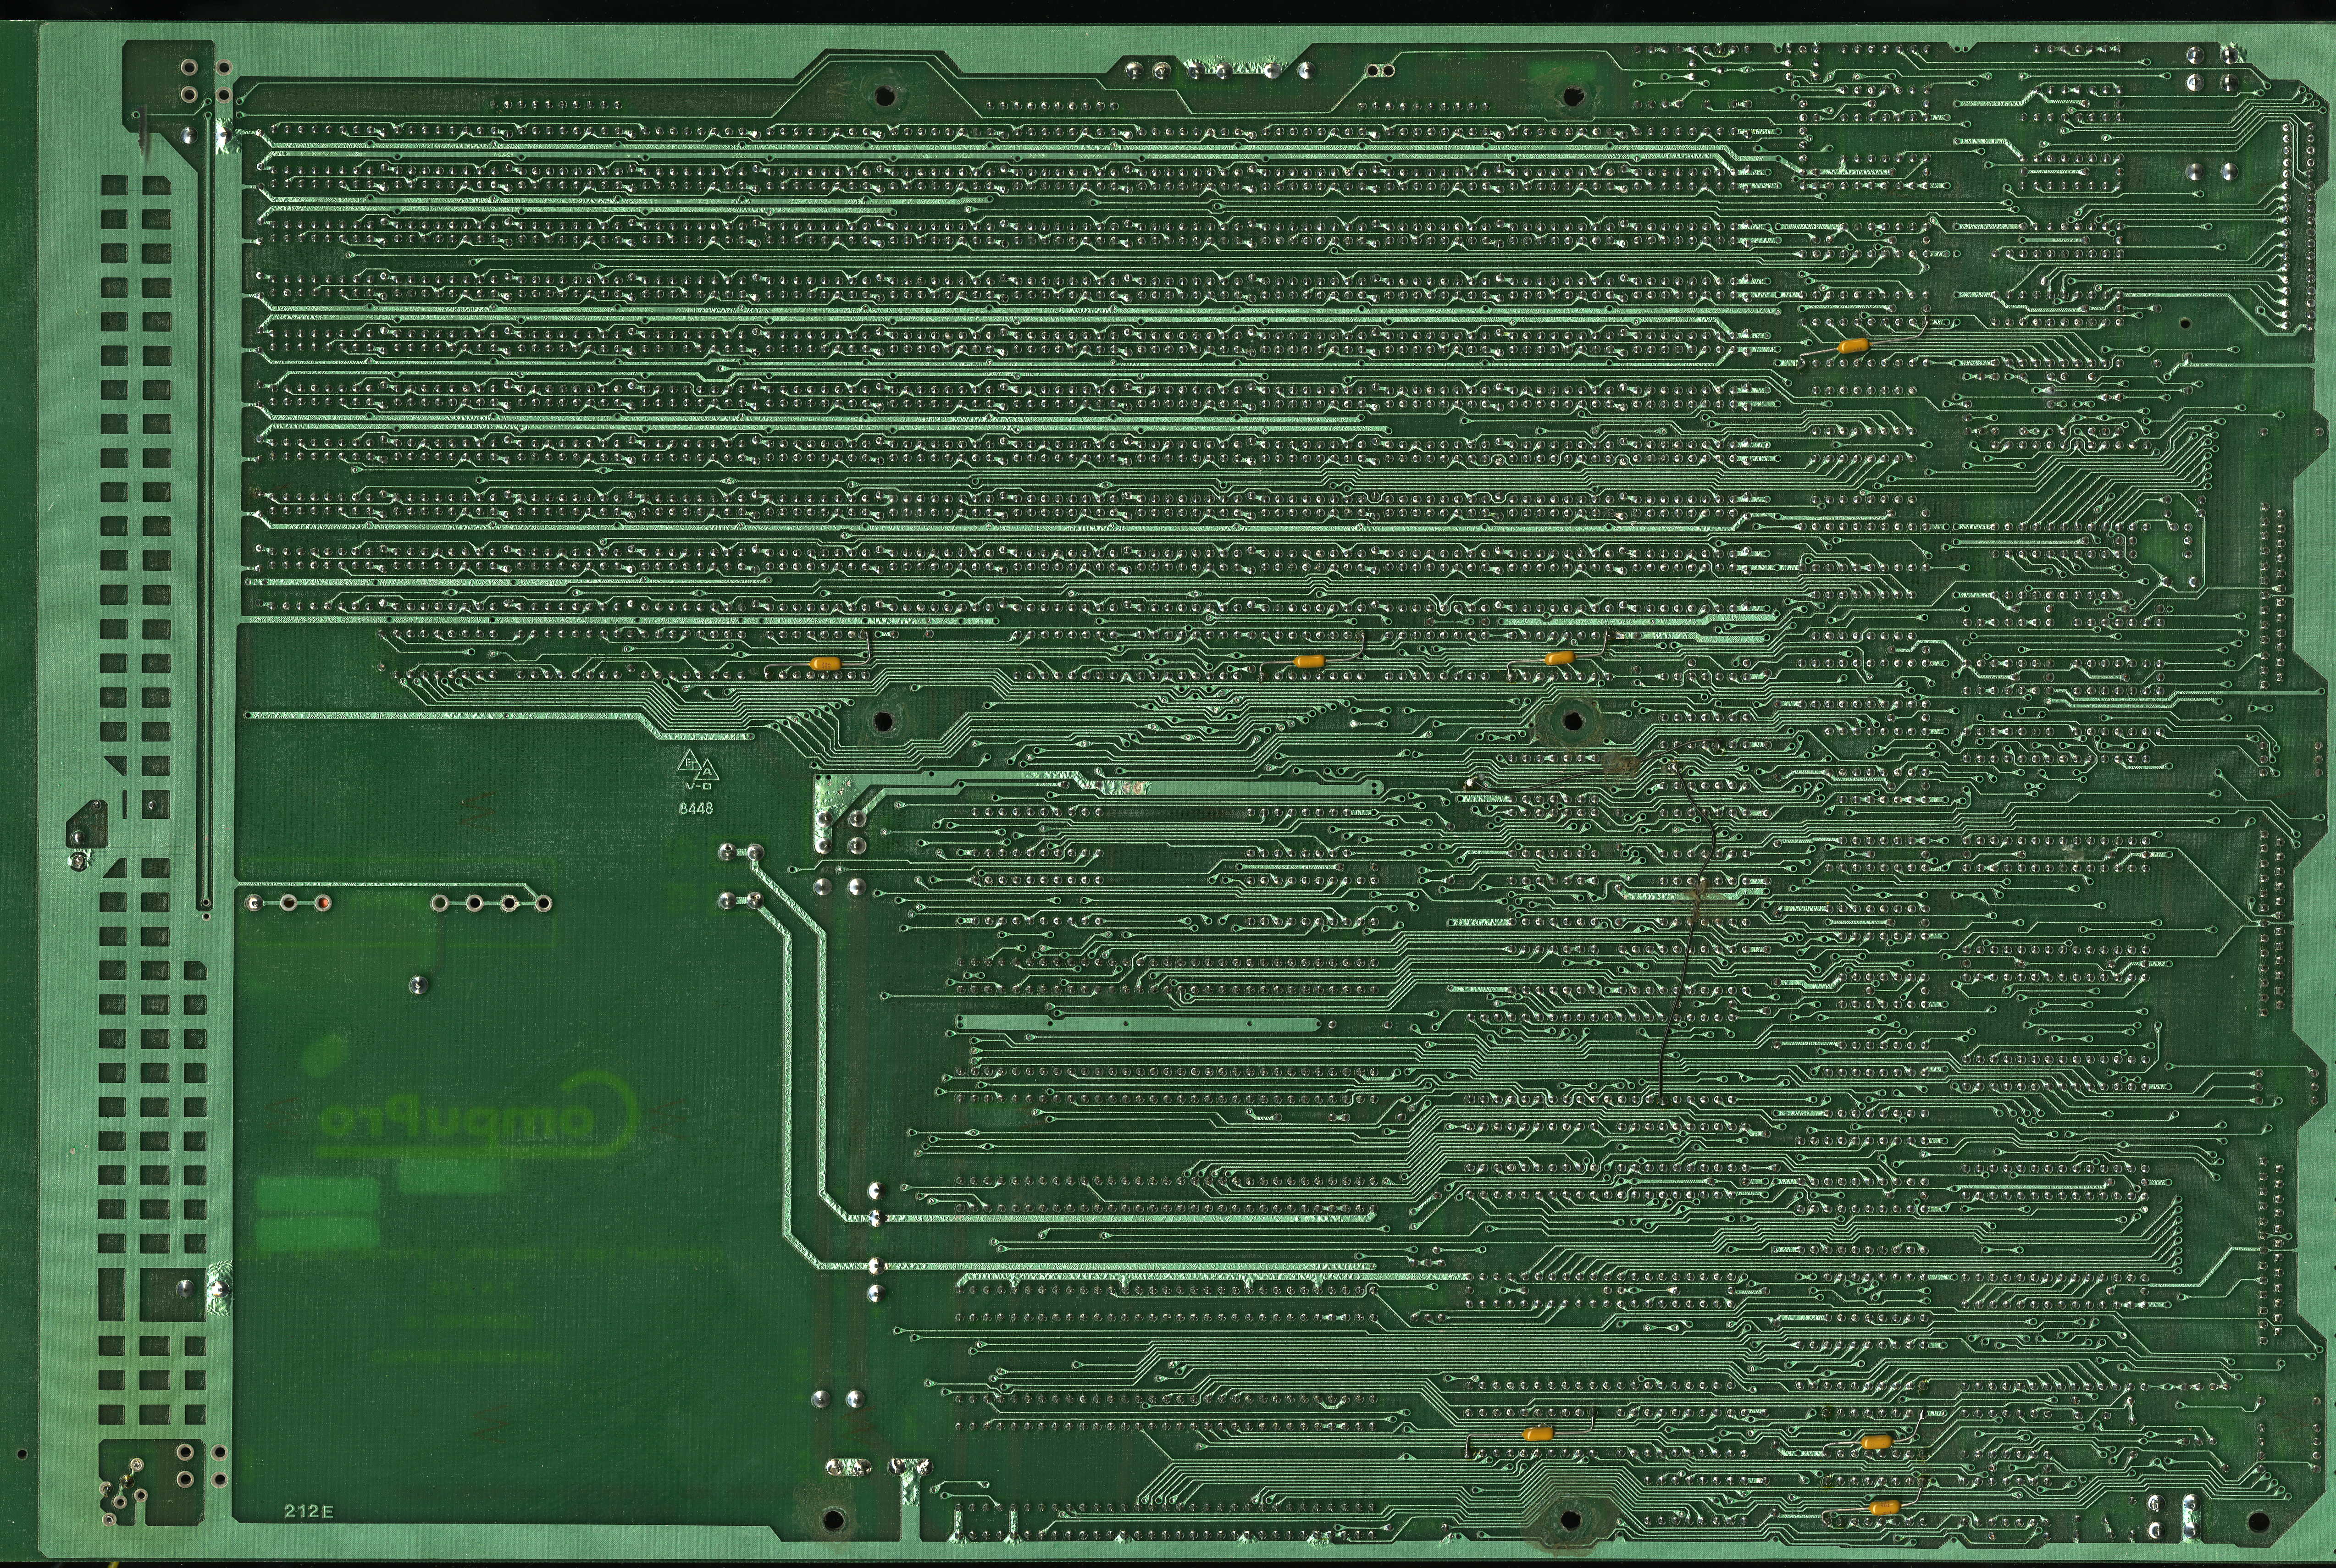This screenshot has height=1568, width=2336.
Task: Click the 8448 date code marking
Action: pos(696,808)
